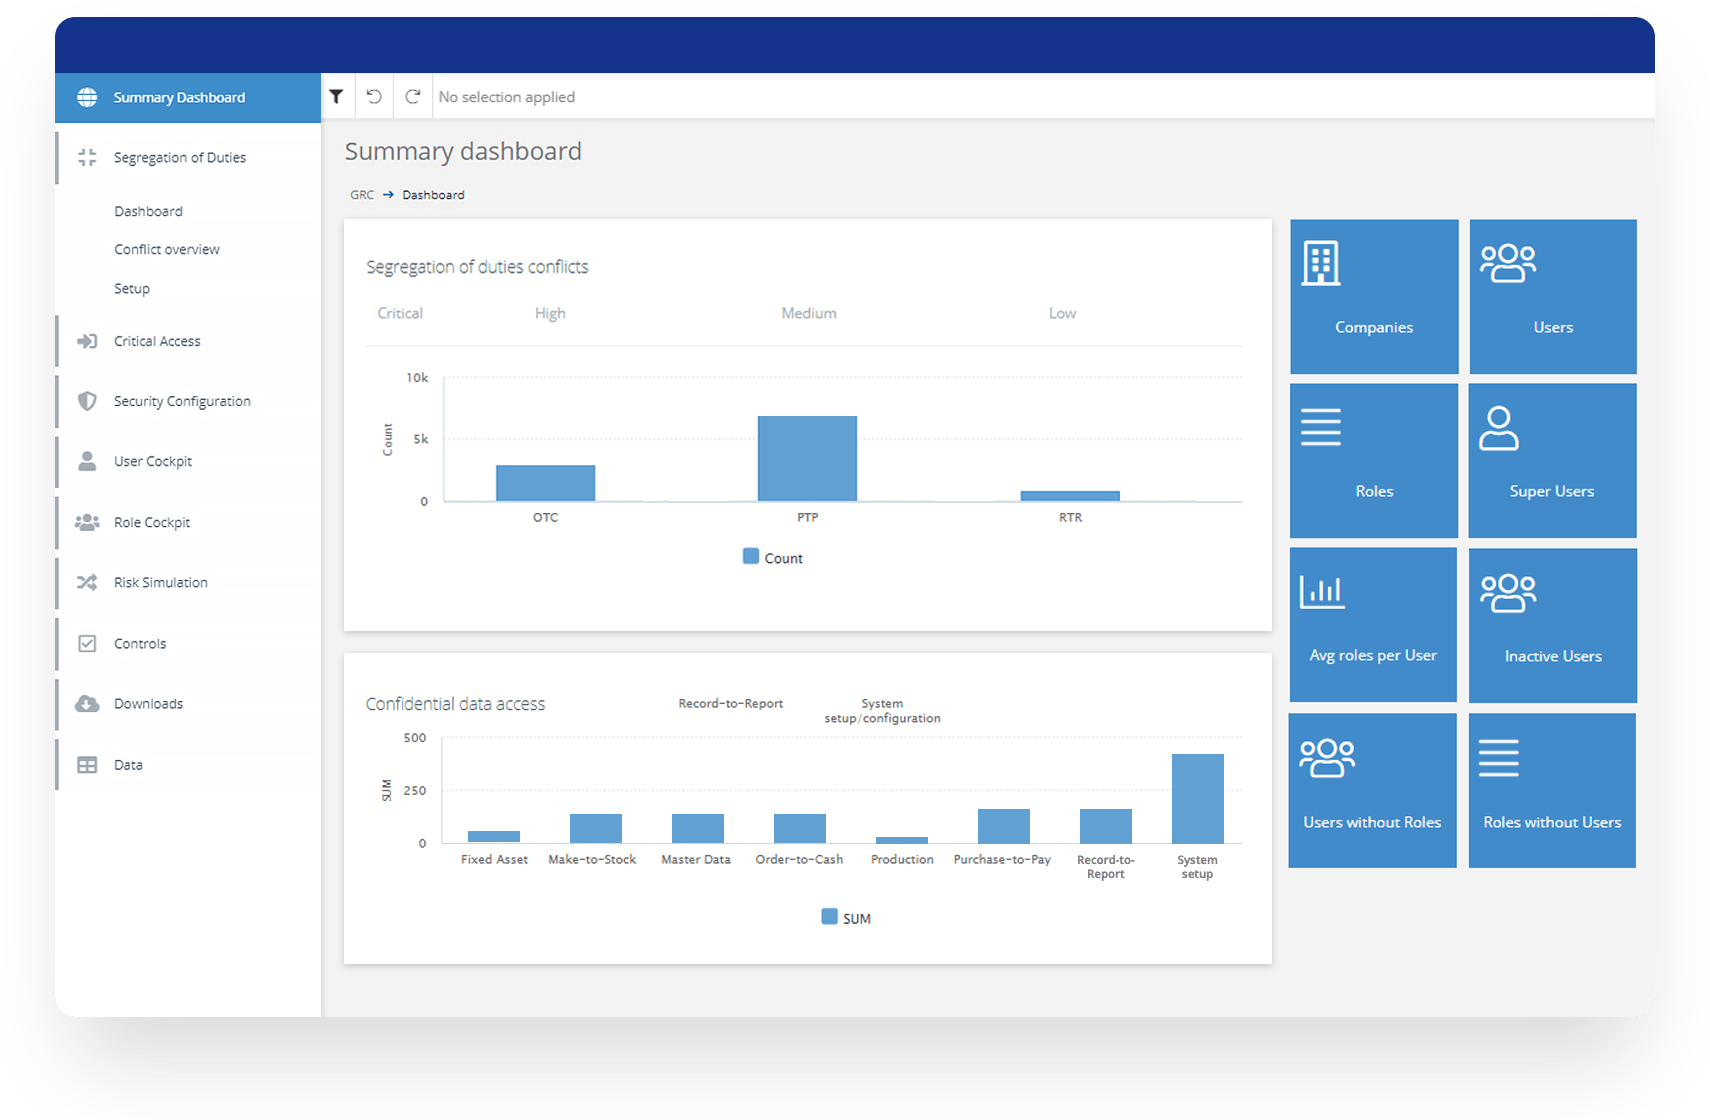Toggle the Medium severity filter
The height and width of the screenshot is (1120, 1710).
808,313
